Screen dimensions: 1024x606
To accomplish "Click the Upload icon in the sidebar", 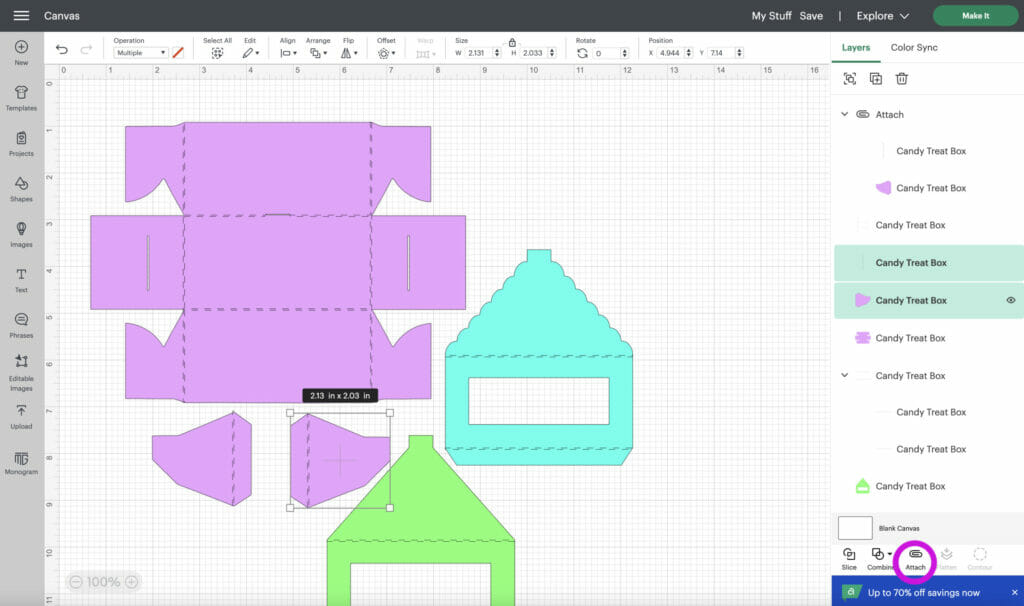I will [21, 415].
